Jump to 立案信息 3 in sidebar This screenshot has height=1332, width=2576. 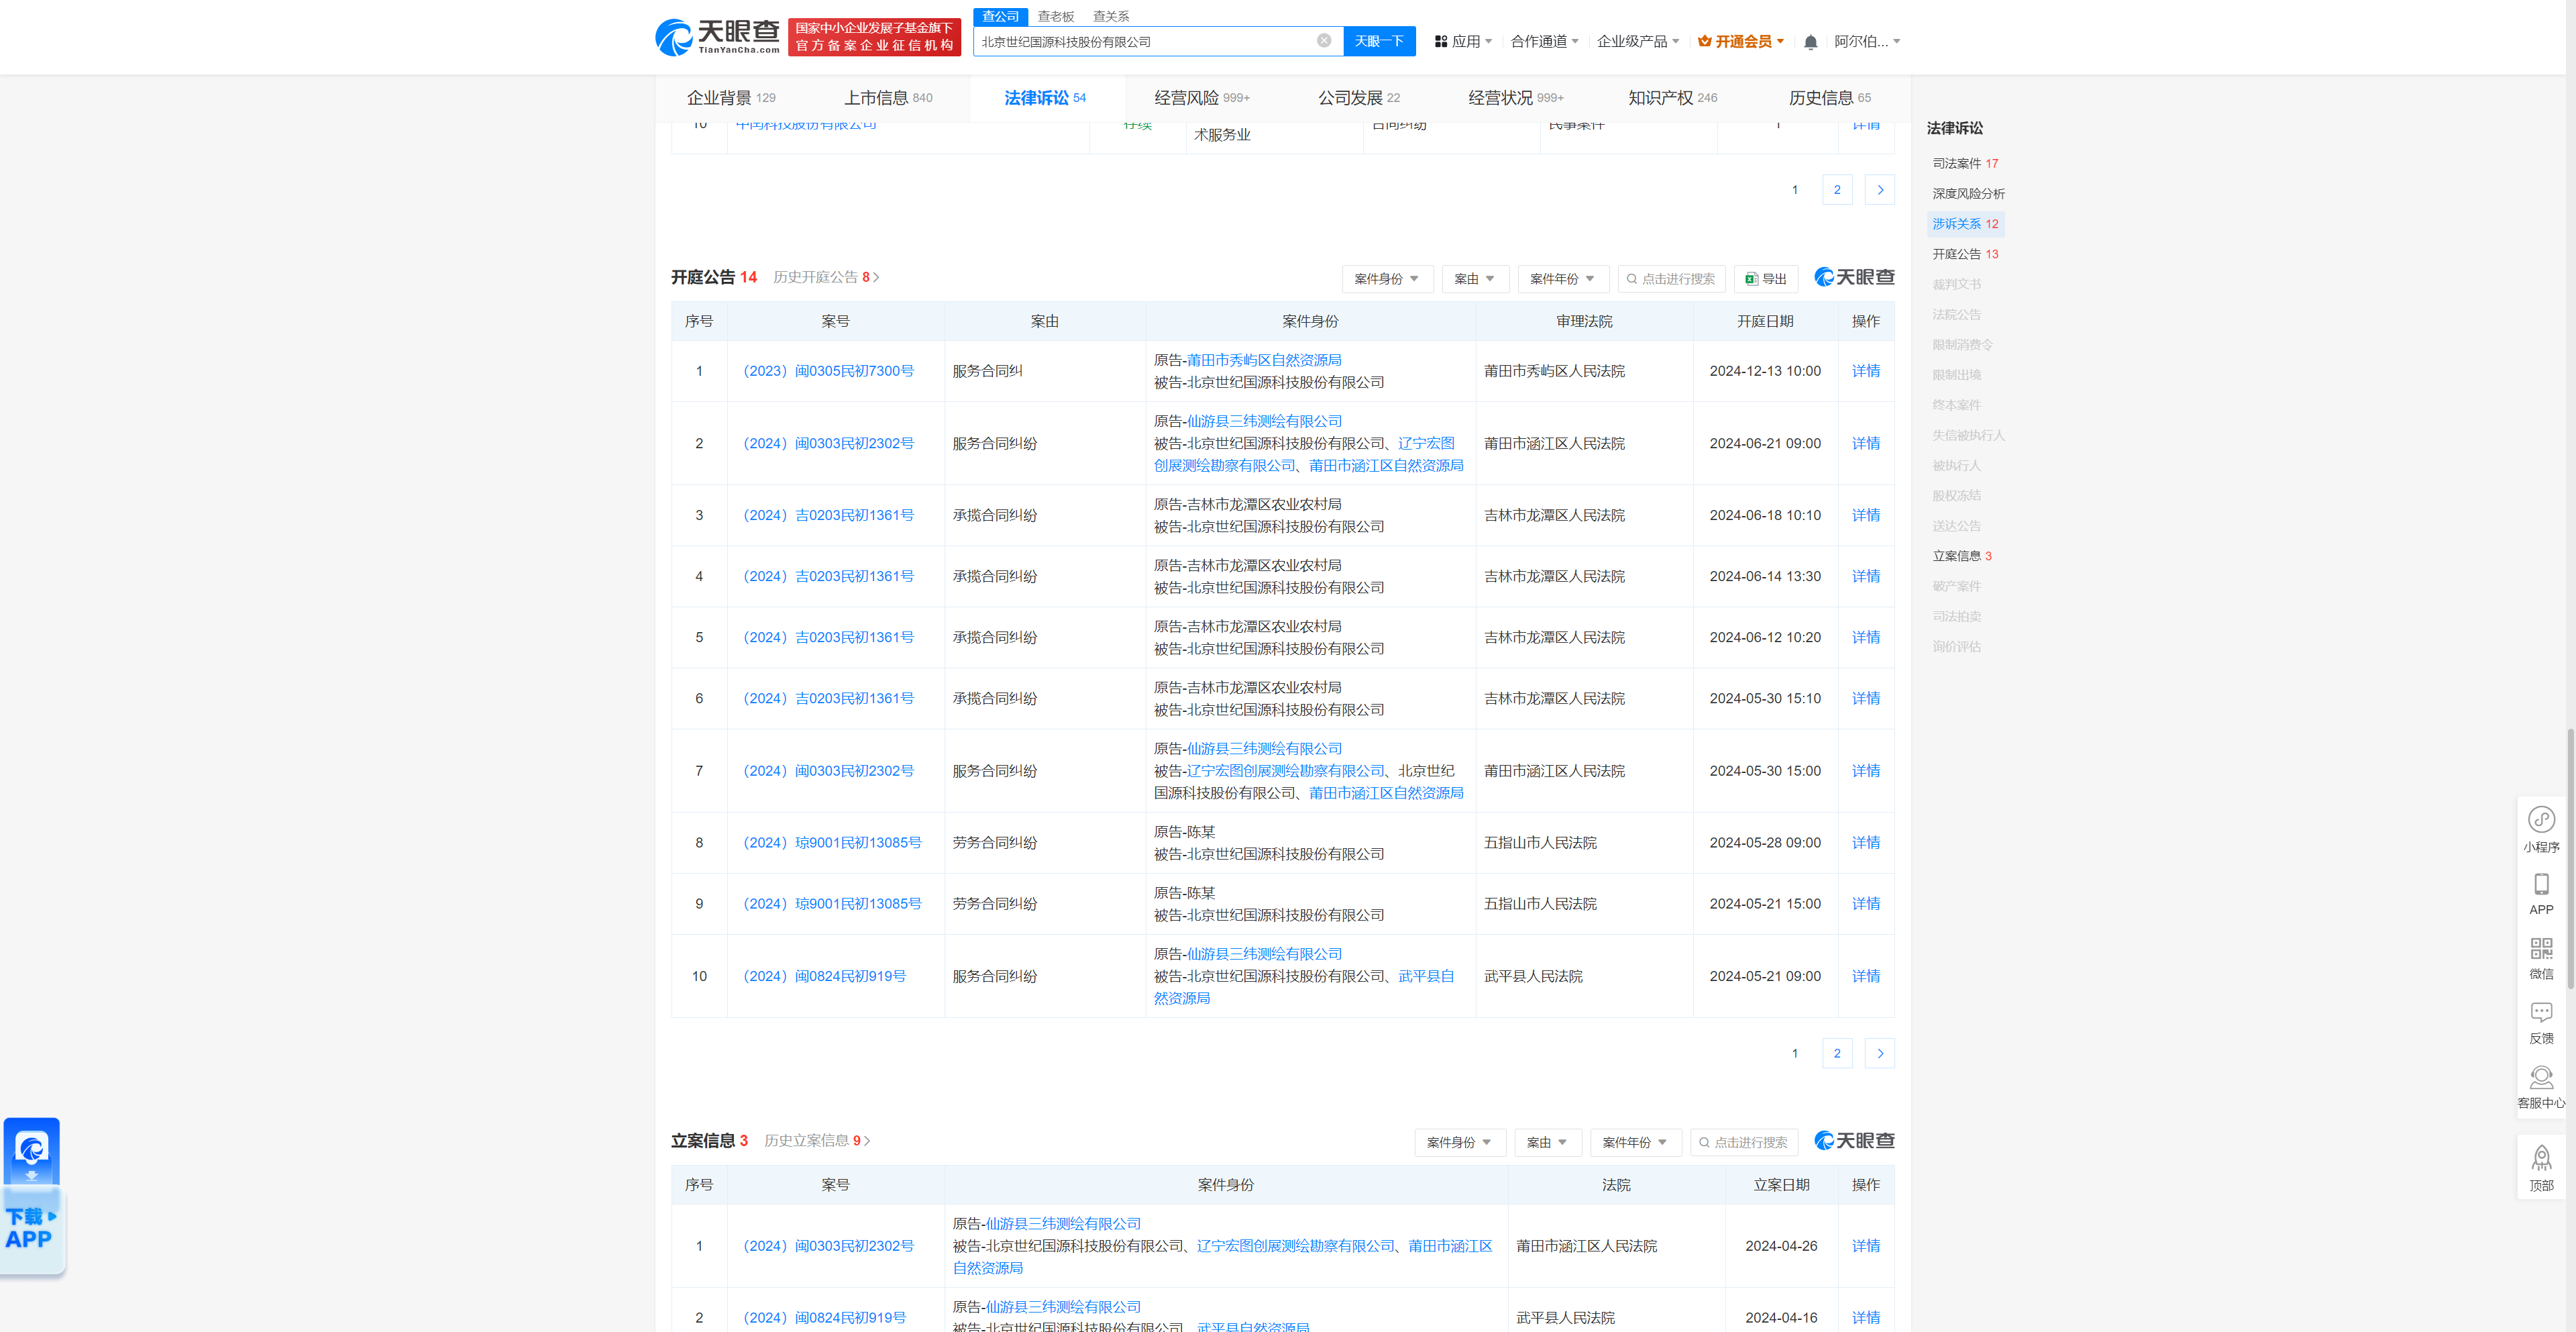(1961, 556)
